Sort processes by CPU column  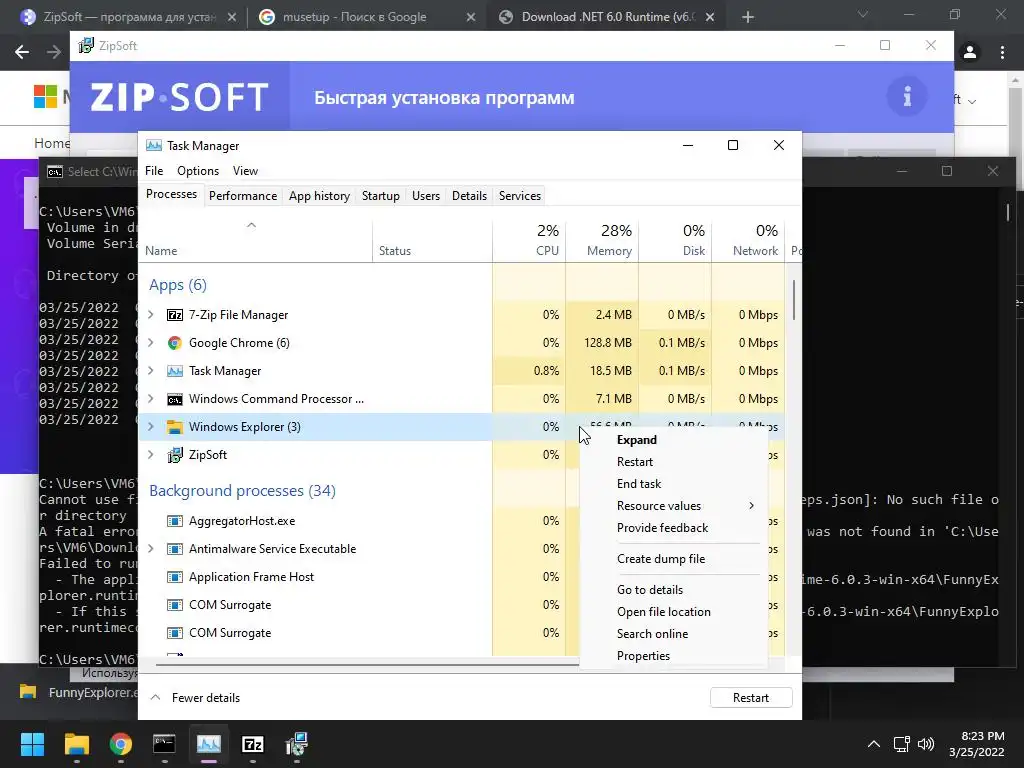pos(529,240)
